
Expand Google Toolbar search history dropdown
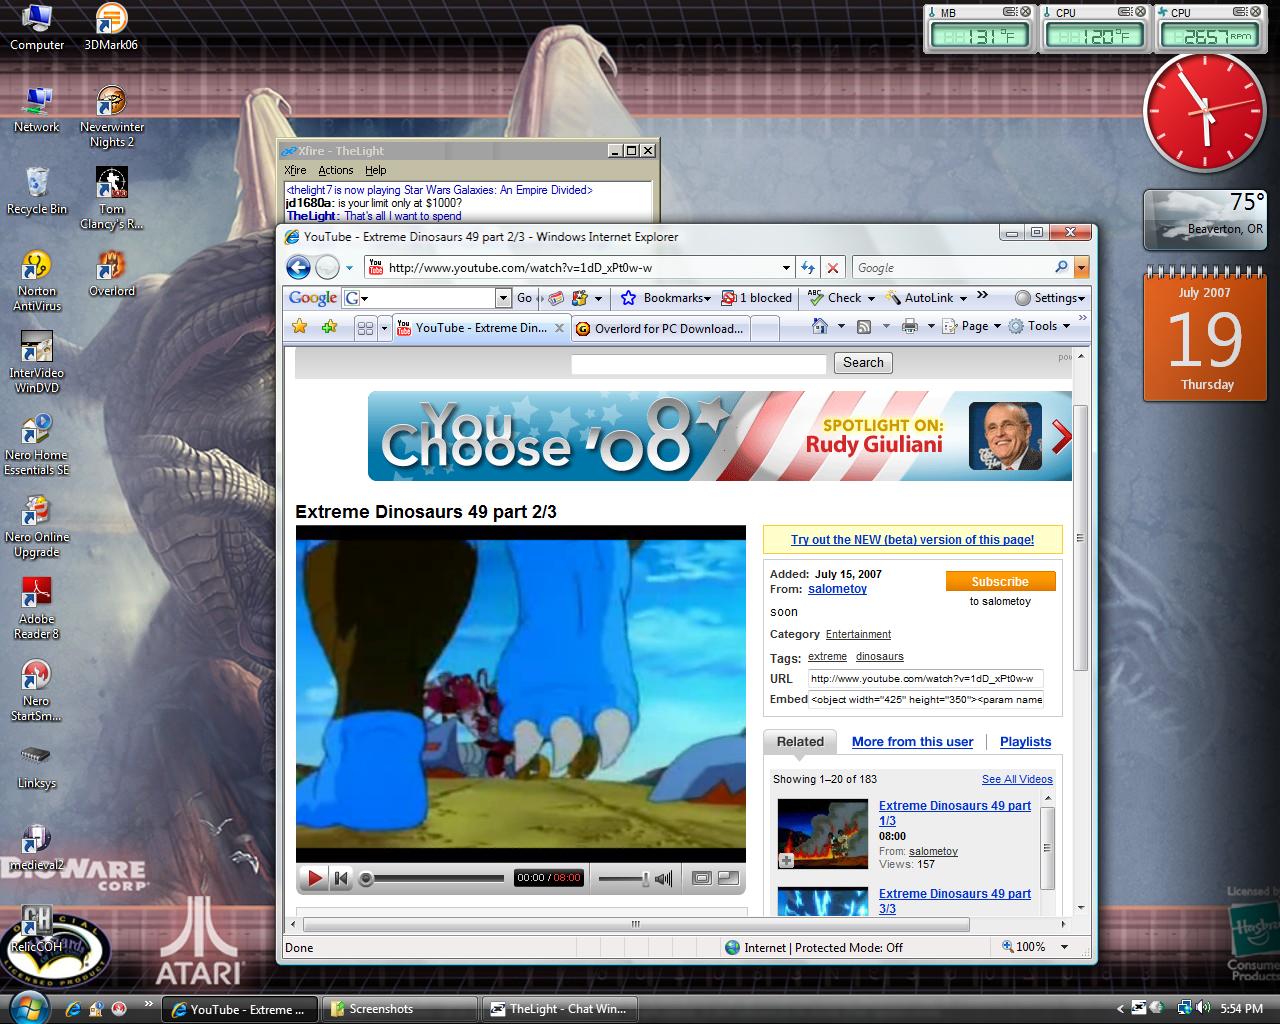coord(503,298)
